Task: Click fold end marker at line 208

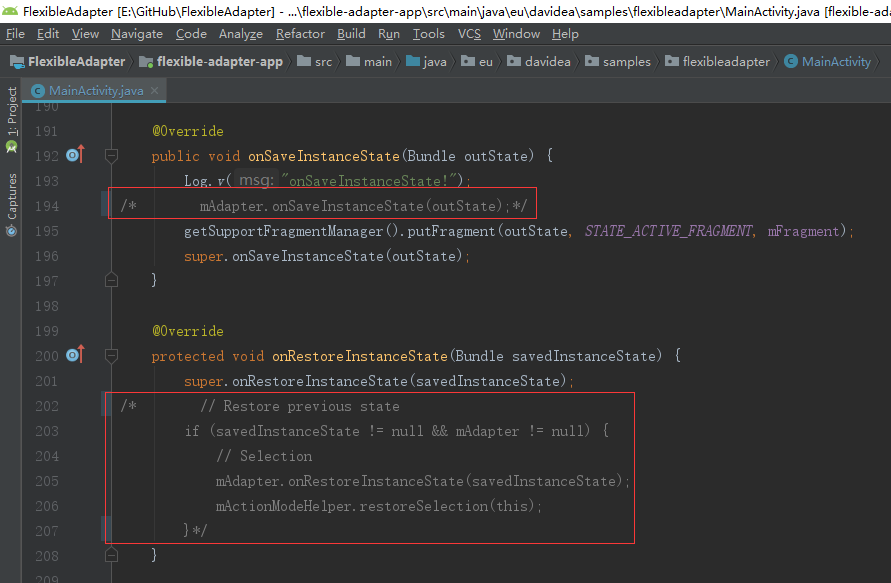Action: (x=111, y=555)
